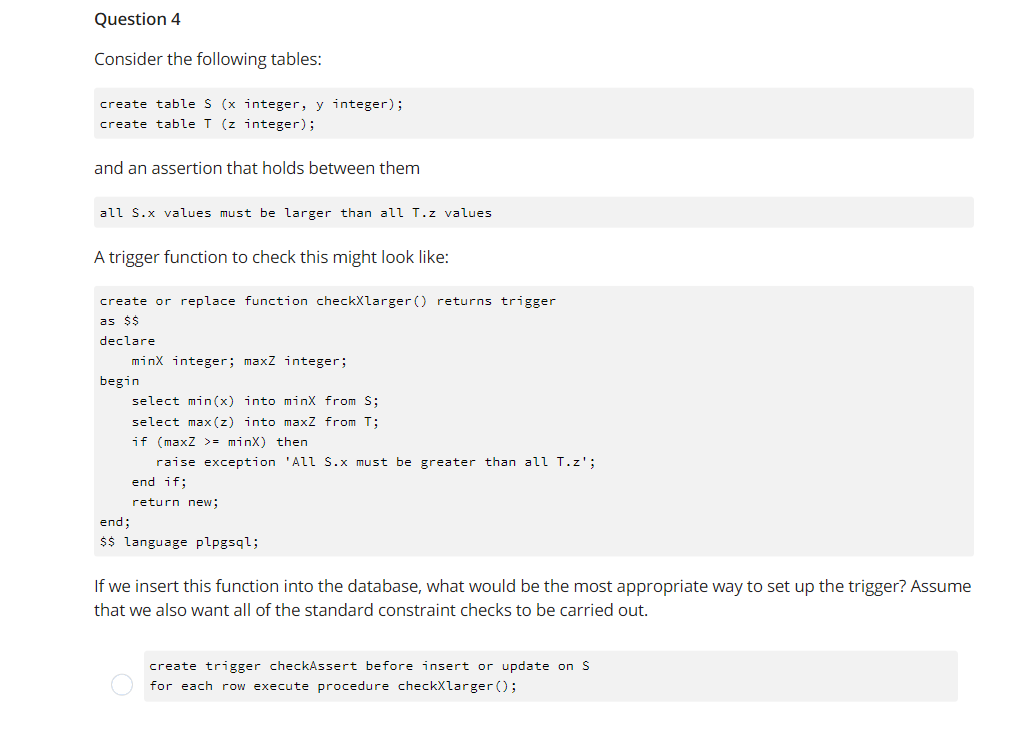
Task: Click the '$$ language plpgsql;' line
Action: point(179,542)
